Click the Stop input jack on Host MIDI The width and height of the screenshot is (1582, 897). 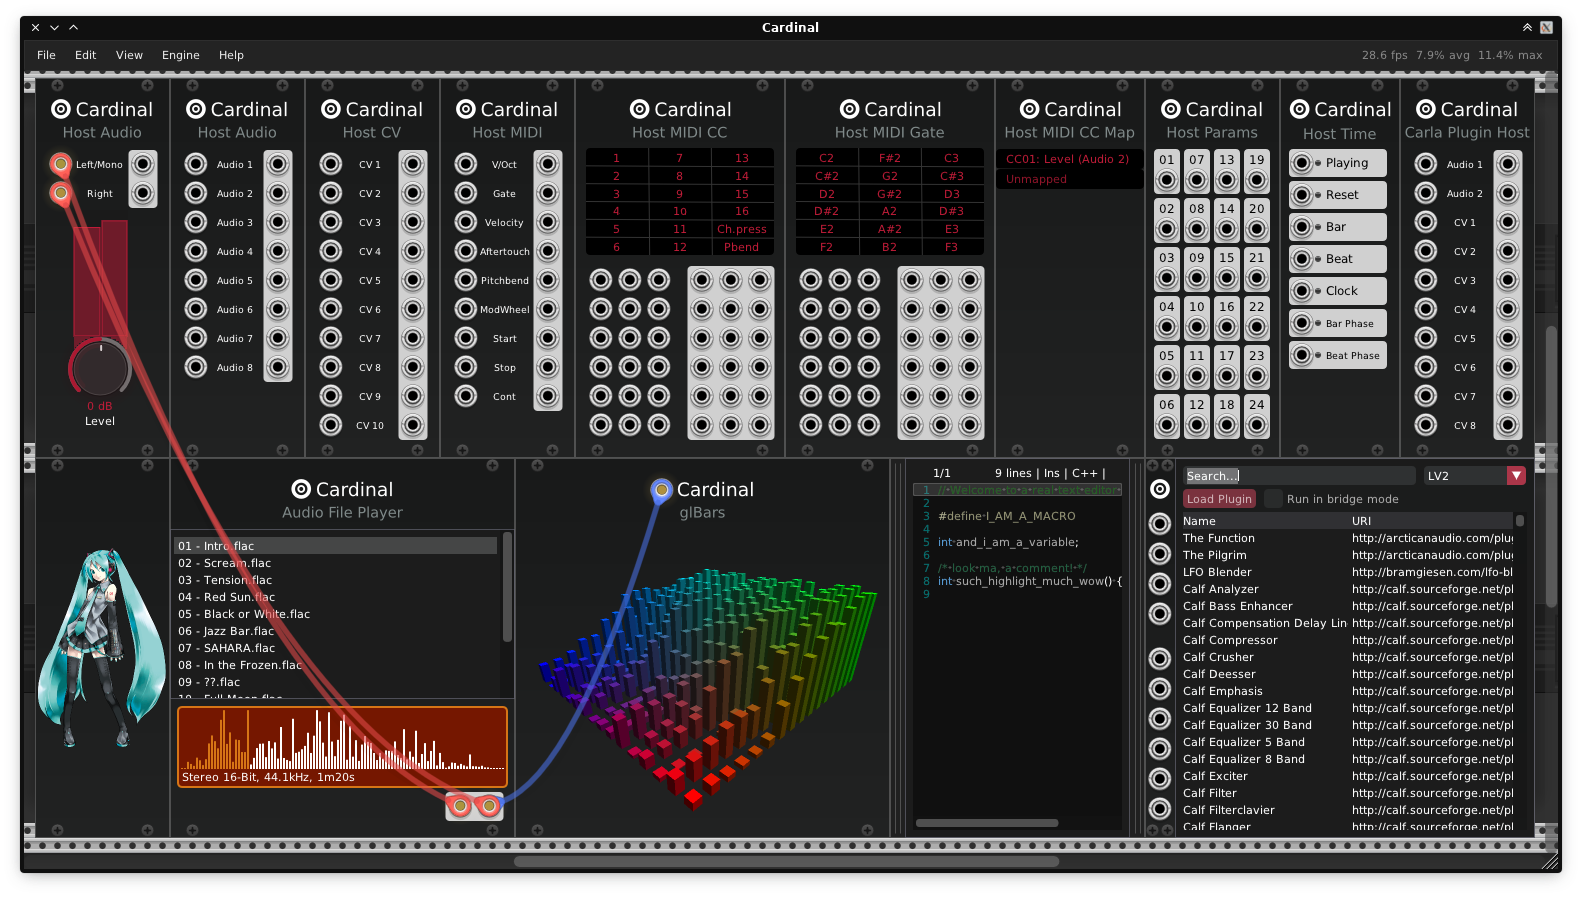466,366
